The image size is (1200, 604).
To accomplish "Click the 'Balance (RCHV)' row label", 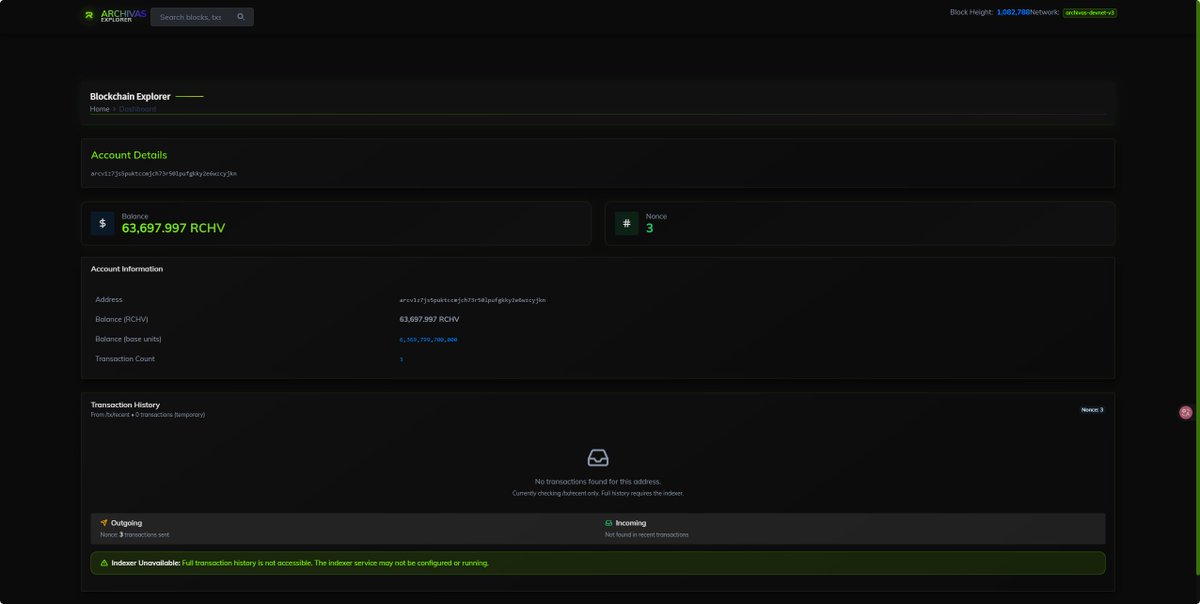I will (x=121, y=319).
